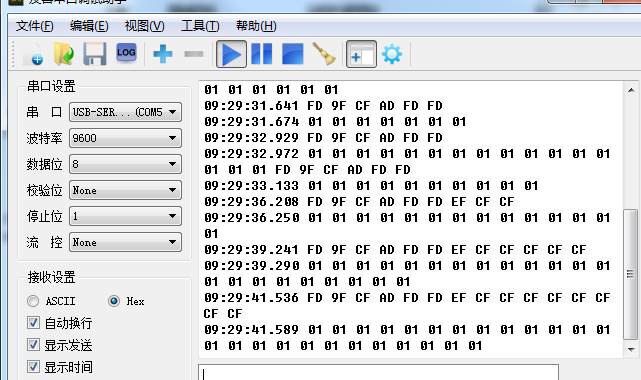Open file using the folder icon
The height and width of the screenshot is (380, 641).
point(64,54)
